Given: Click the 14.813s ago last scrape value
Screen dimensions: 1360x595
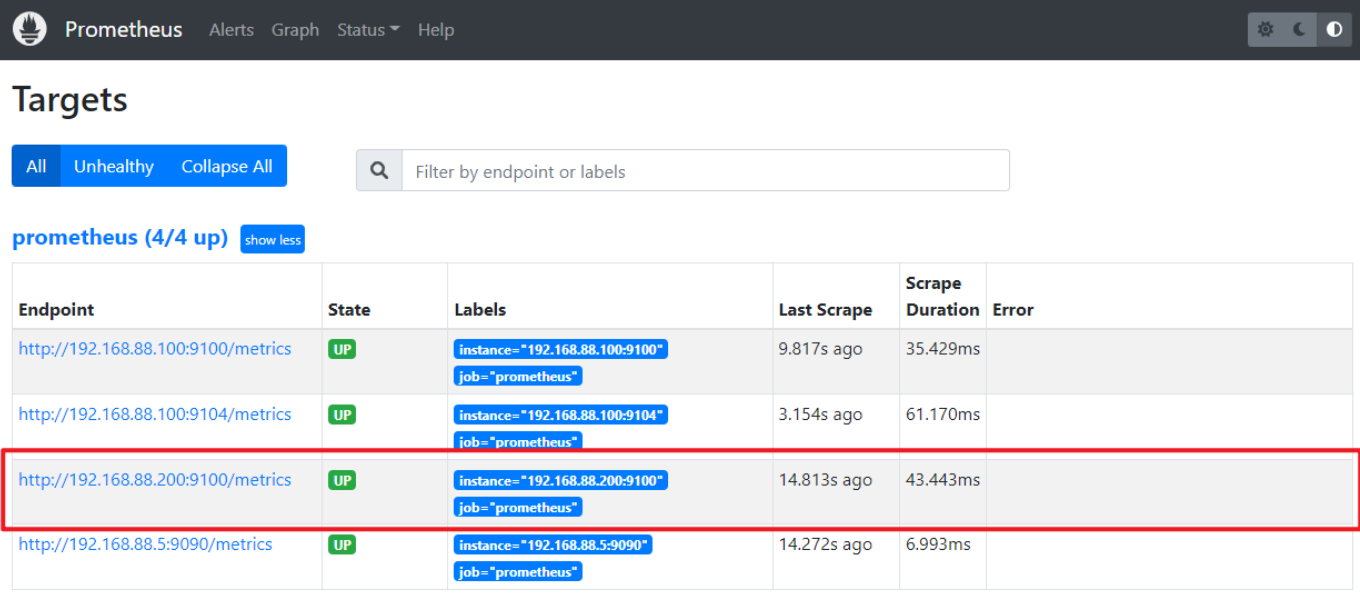Looking at the screenshot, I should (825, 480).
